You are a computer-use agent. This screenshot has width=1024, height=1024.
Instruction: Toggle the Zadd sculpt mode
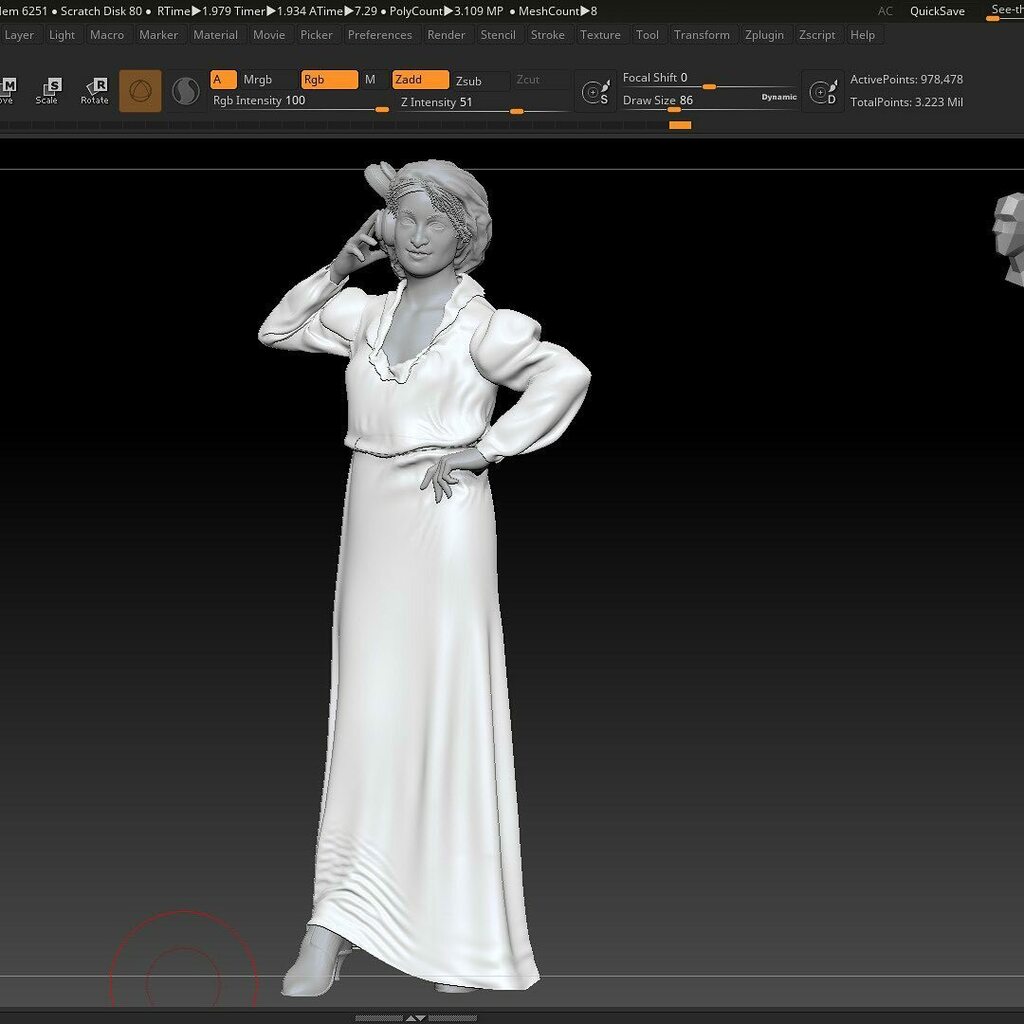[x=419, y=80]
